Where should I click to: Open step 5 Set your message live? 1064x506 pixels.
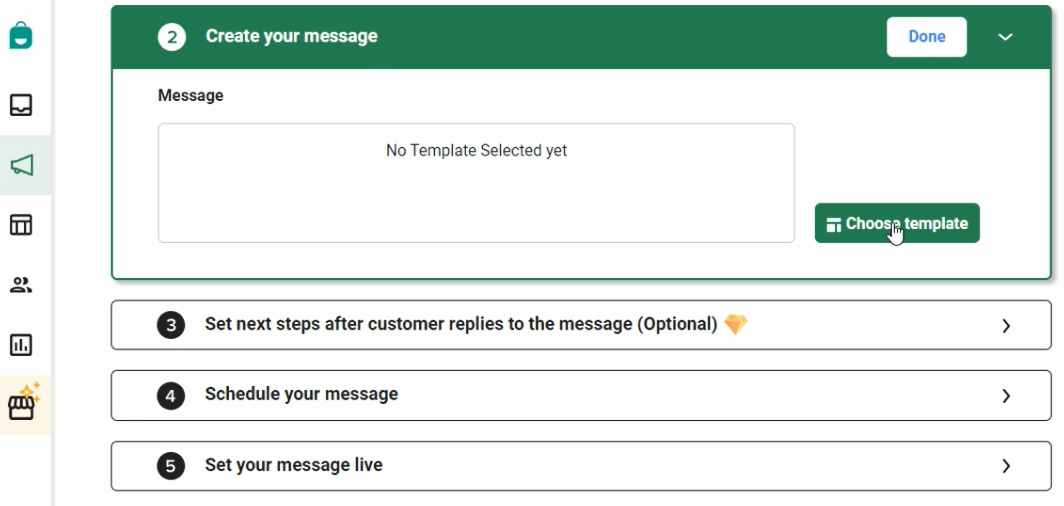coord(581,466)
